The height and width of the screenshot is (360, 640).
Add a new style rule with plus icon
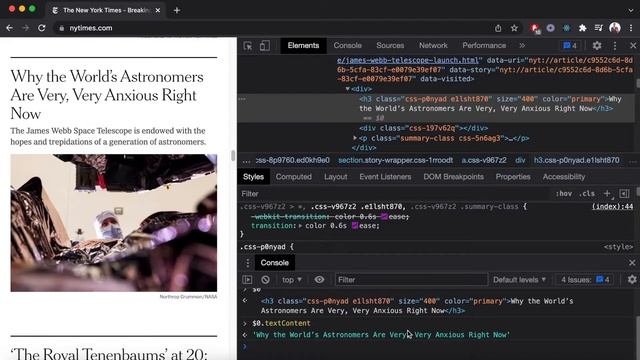coord(607,193)
